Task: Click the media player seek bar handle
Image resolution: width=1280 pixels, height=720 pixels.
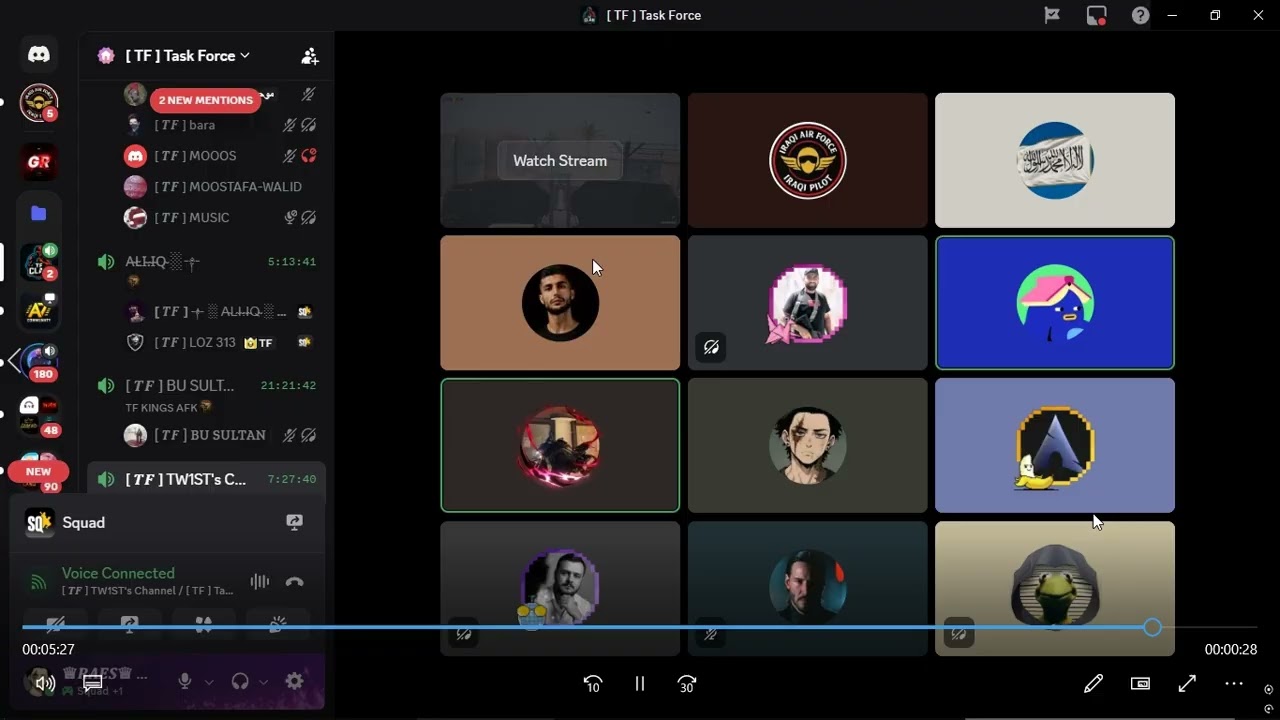Action: [x=1152, y=627]
